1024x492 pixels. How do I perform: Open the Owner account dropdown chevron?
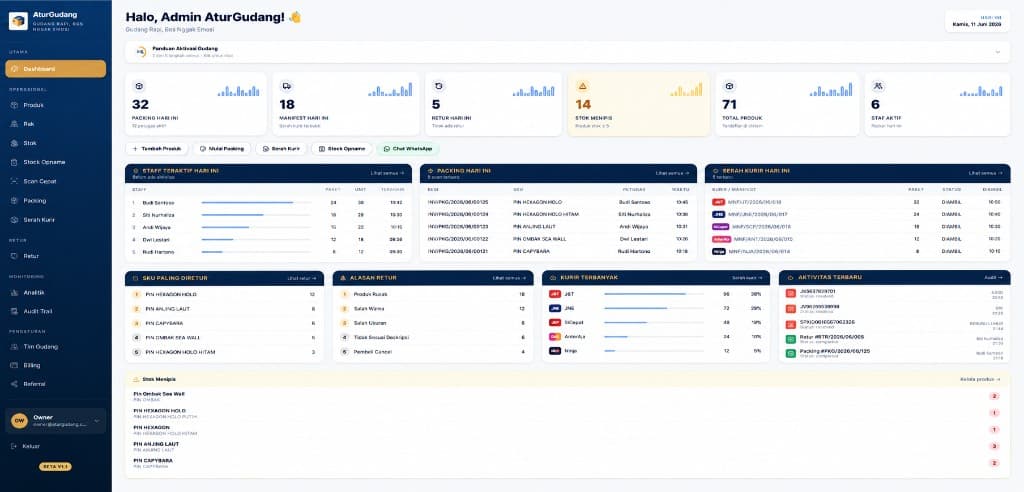(x=97, y=421)
